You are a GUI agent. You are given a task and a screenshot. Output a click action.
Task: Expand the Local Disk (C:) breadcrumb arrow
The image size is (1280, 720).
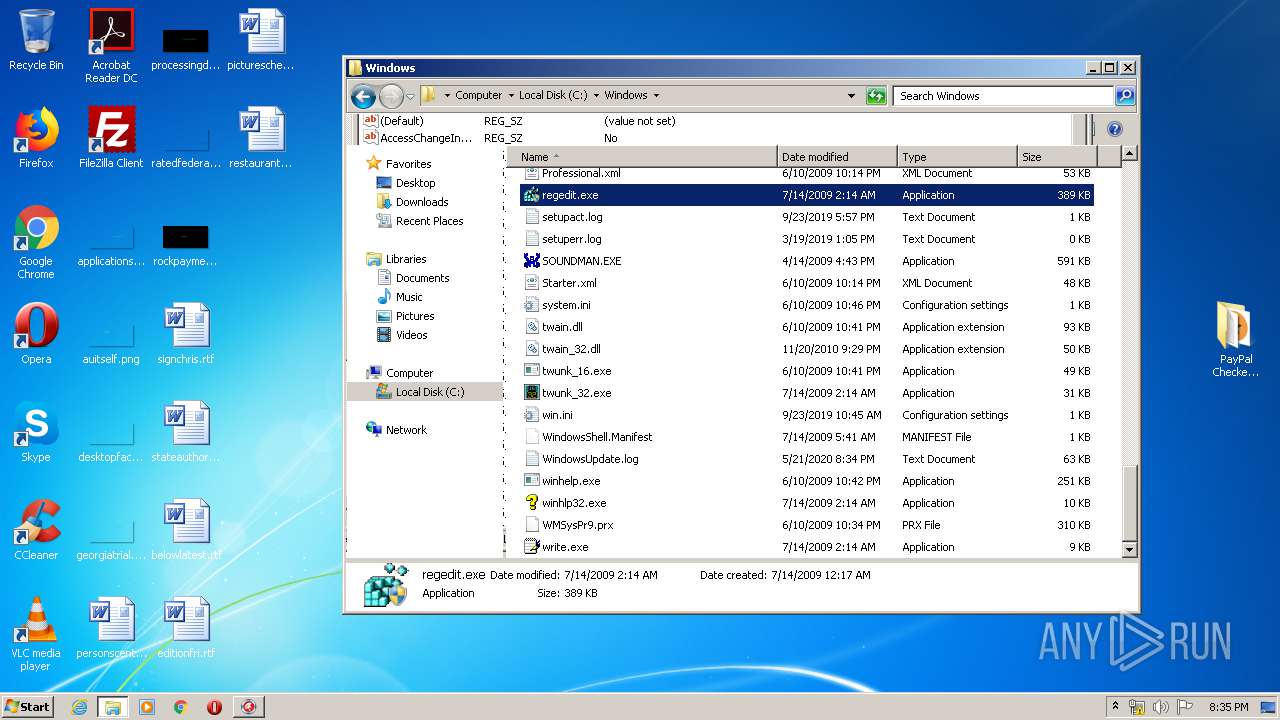coord(596,96)
